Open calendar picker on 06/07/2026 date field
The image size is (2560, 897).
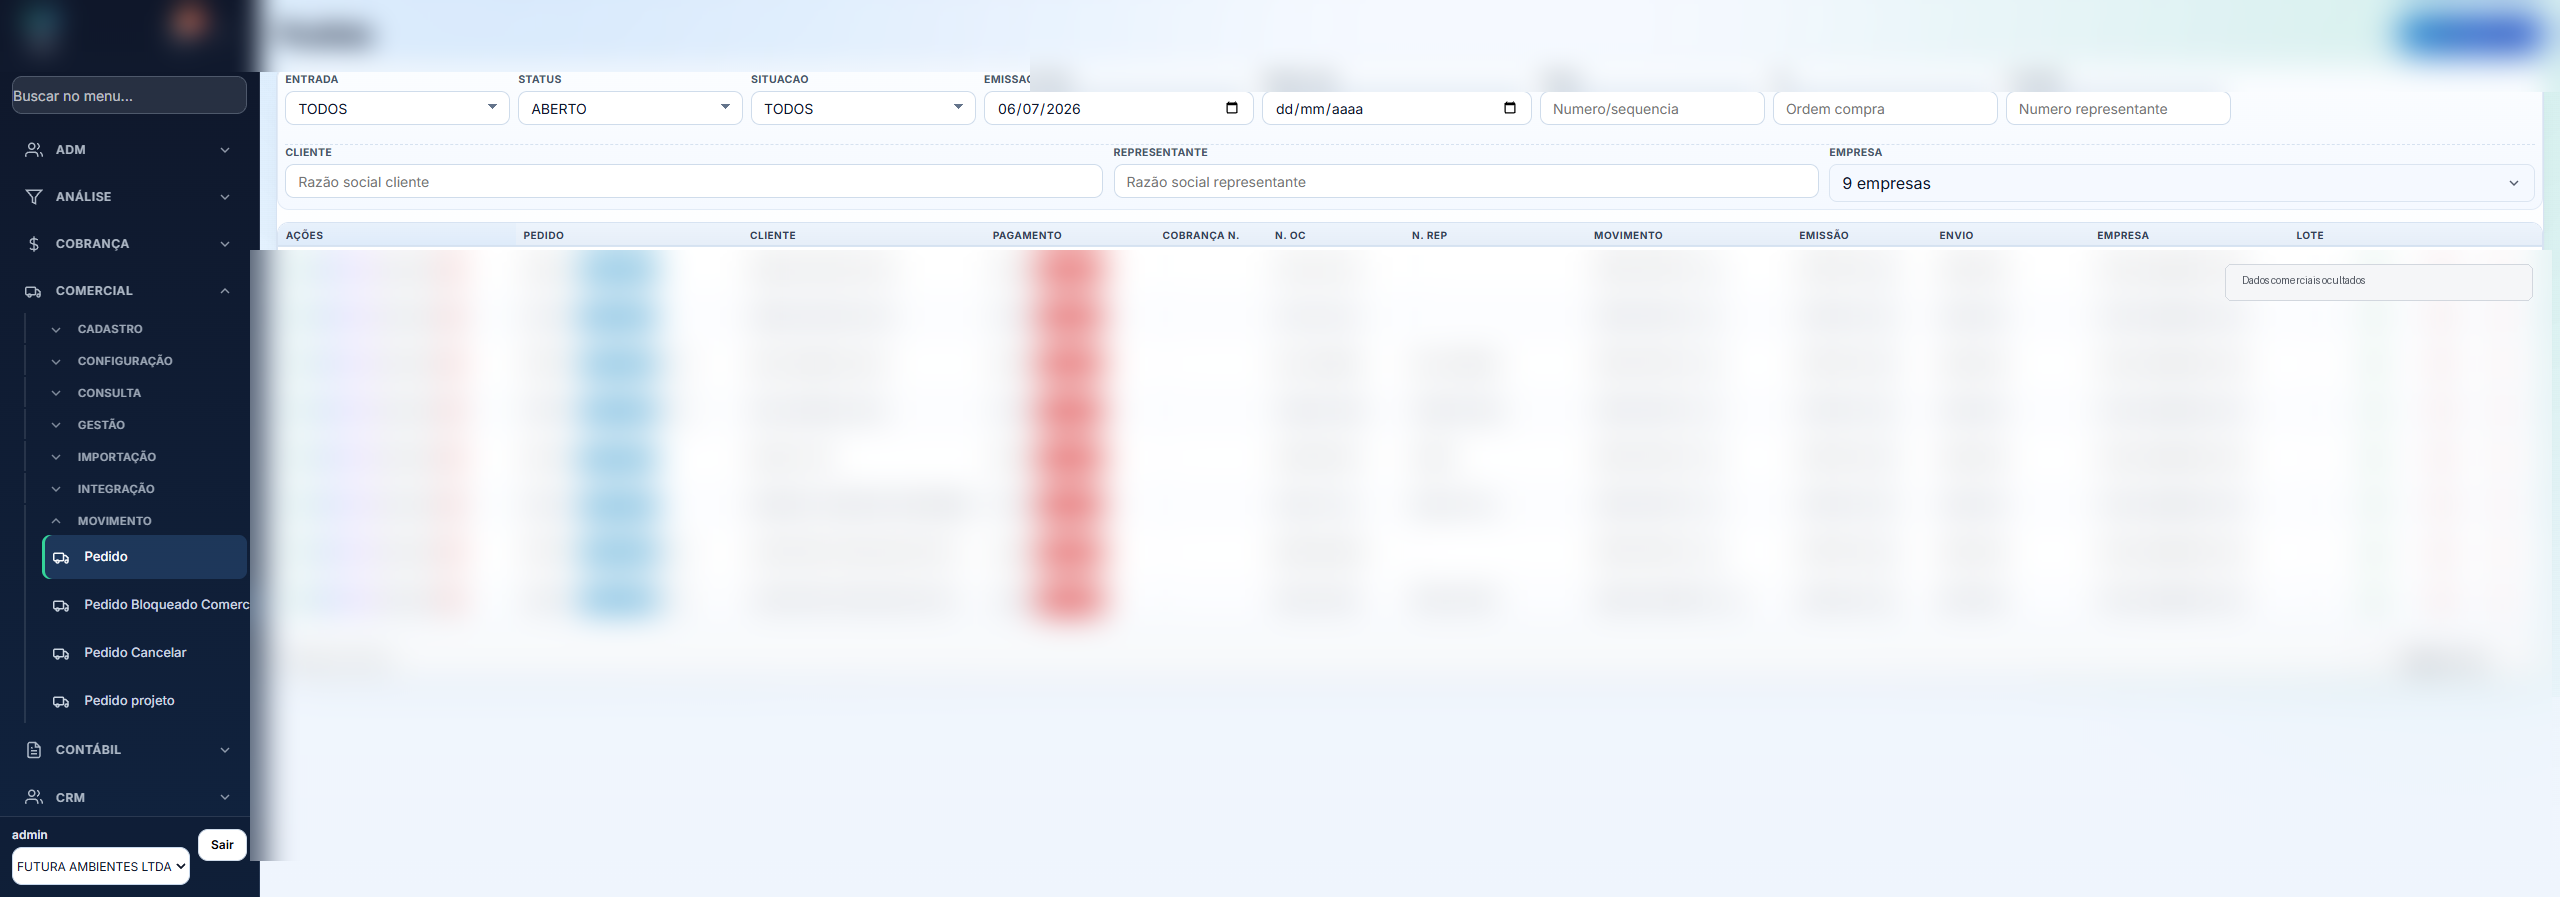click(1232, 108)
